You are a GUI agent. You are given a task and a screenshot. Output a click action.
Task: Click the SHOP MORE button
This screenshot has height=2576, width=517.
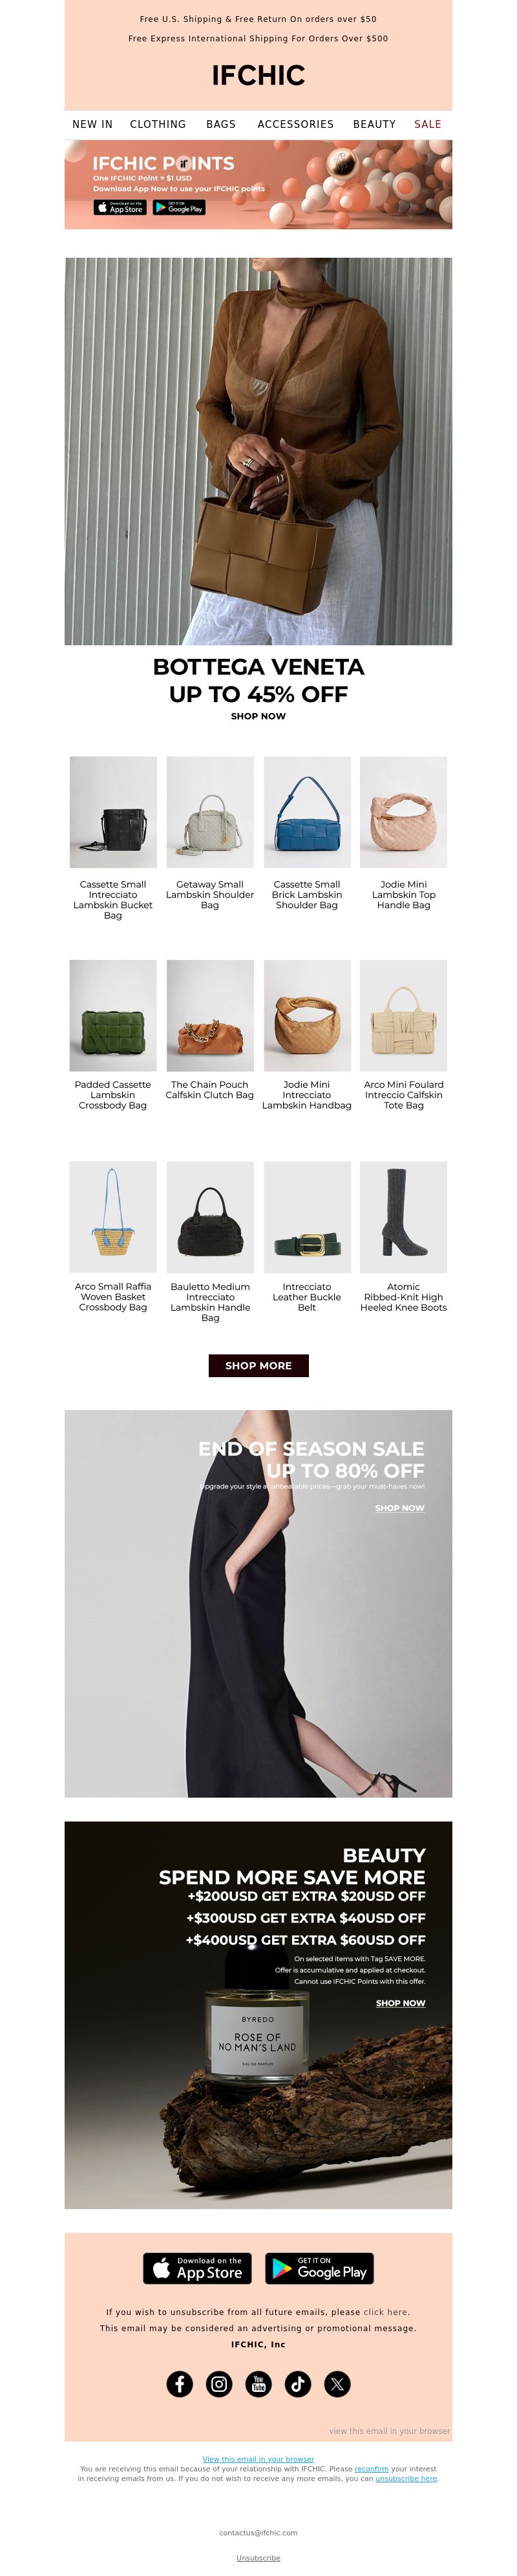pos(258,1365)
